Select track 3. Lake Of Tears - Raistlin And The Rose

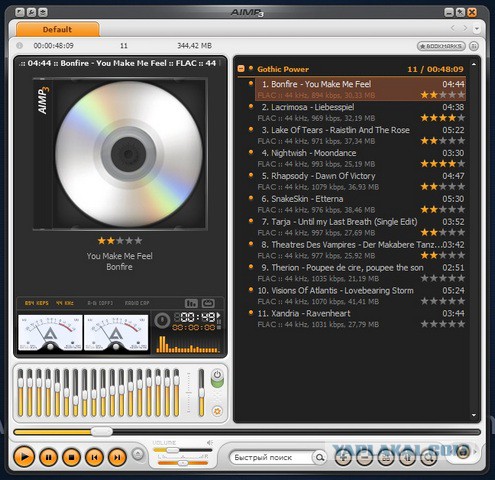pos(360,135)
